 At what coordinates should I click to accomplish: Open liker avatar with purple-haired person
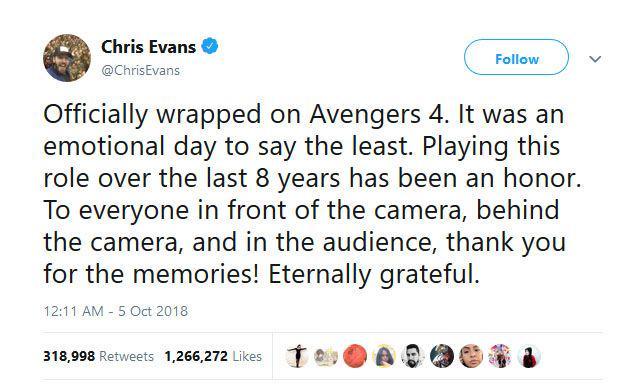tap(384, 356)
